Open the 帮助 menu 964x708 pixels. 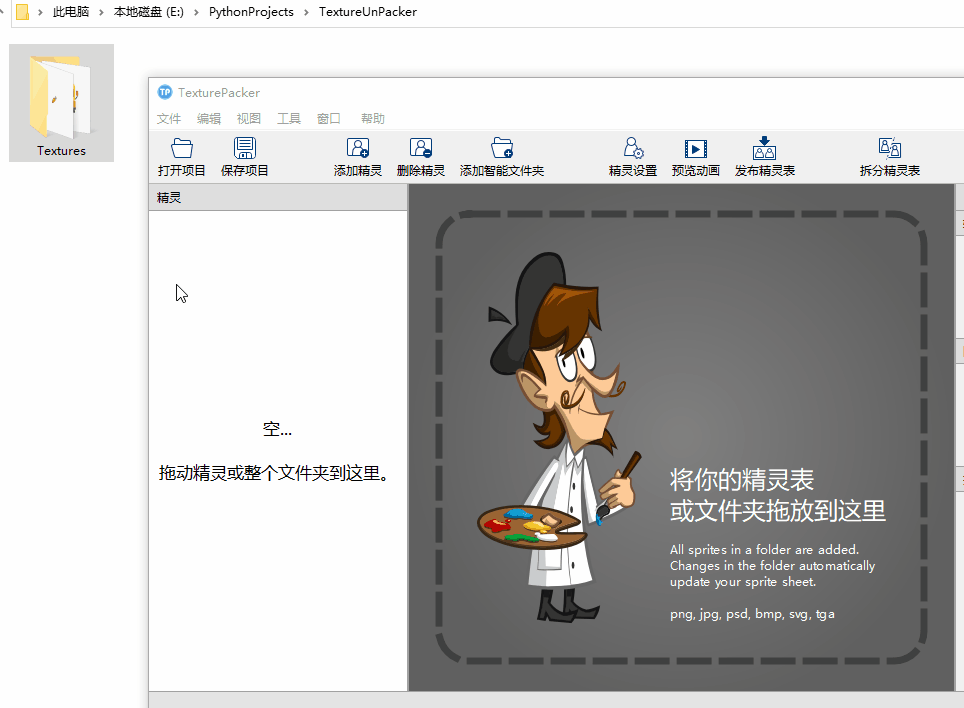pyautogui.click(x=373, y=119)
